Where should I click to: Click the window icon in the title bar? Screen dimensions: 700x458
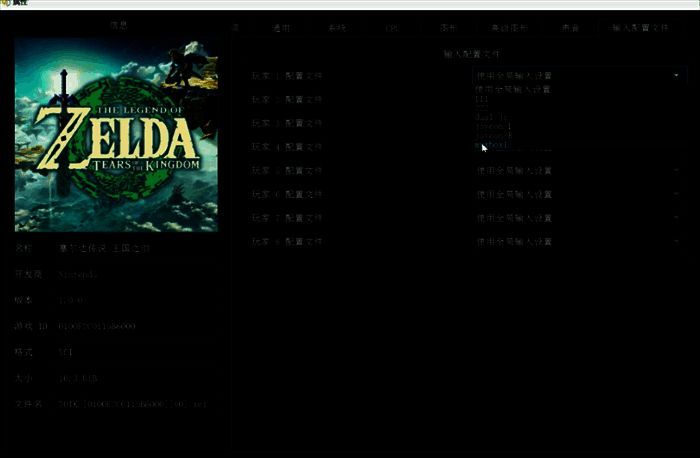click(x=6, y=4)
